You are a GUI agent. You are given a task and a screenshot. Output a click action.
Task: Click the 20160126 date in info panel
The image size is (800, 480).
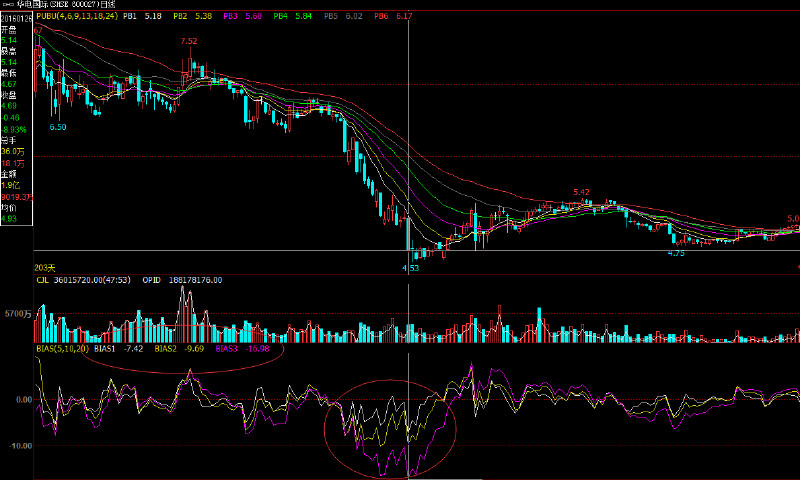pos(16,17)
